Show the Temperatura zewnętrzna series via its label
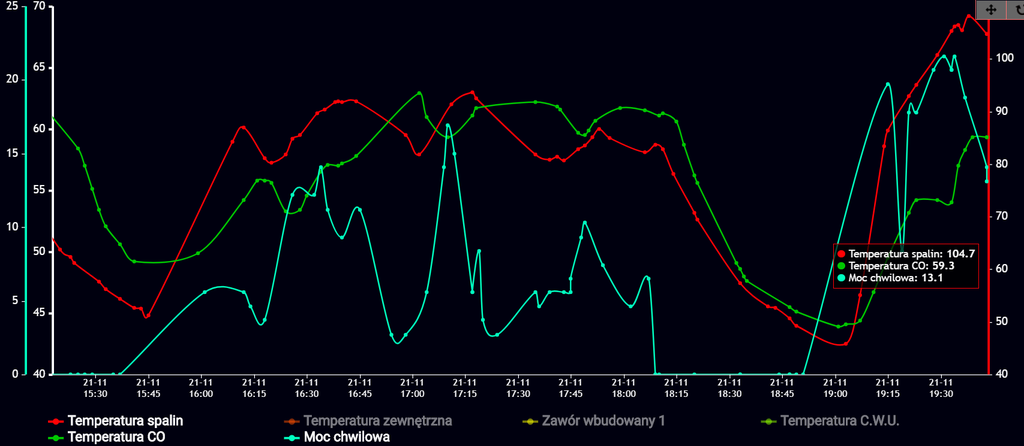 (378, 421)
